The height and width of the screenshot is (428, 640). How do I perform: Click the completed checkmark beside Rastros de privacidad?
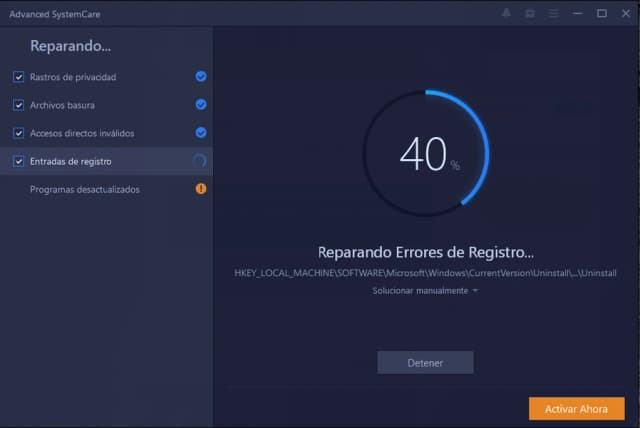(200, 76)
